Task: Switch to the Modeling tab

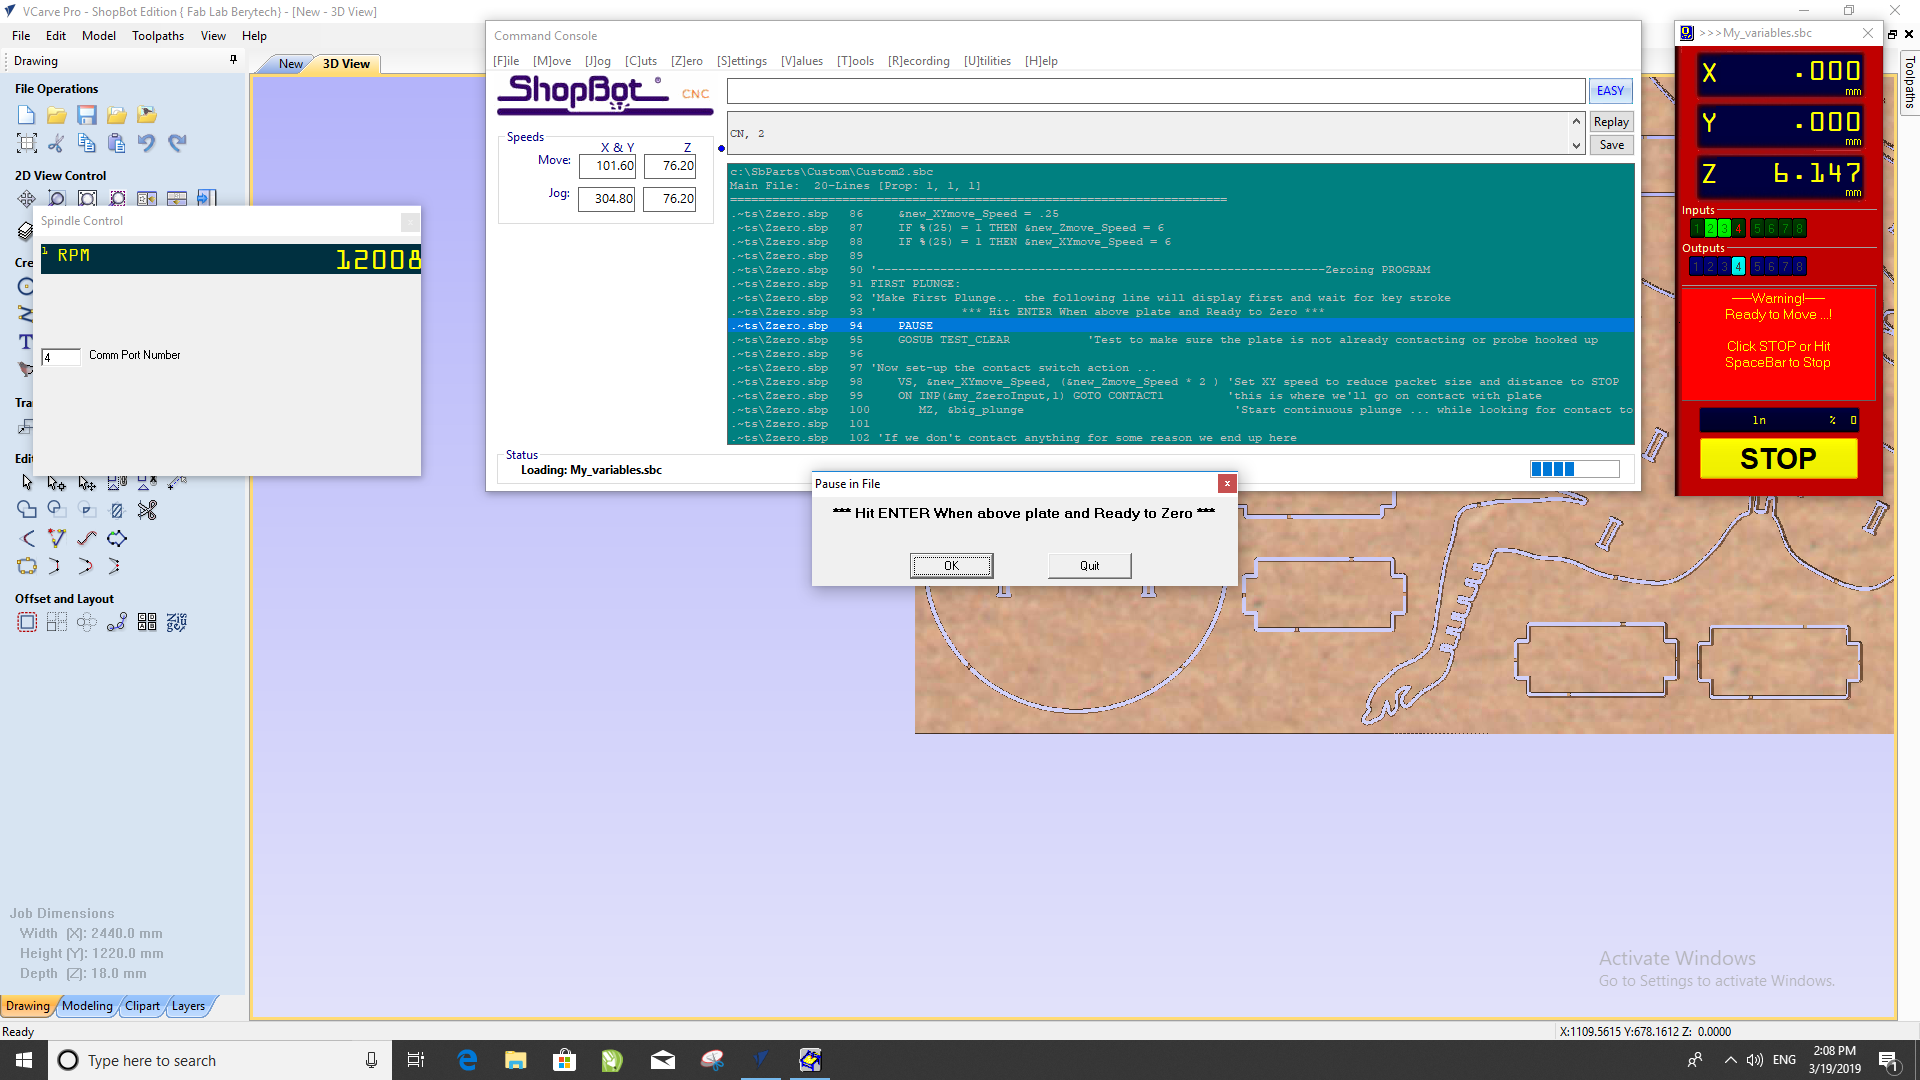Action: pyautogui.click(x=87, y=1006)
